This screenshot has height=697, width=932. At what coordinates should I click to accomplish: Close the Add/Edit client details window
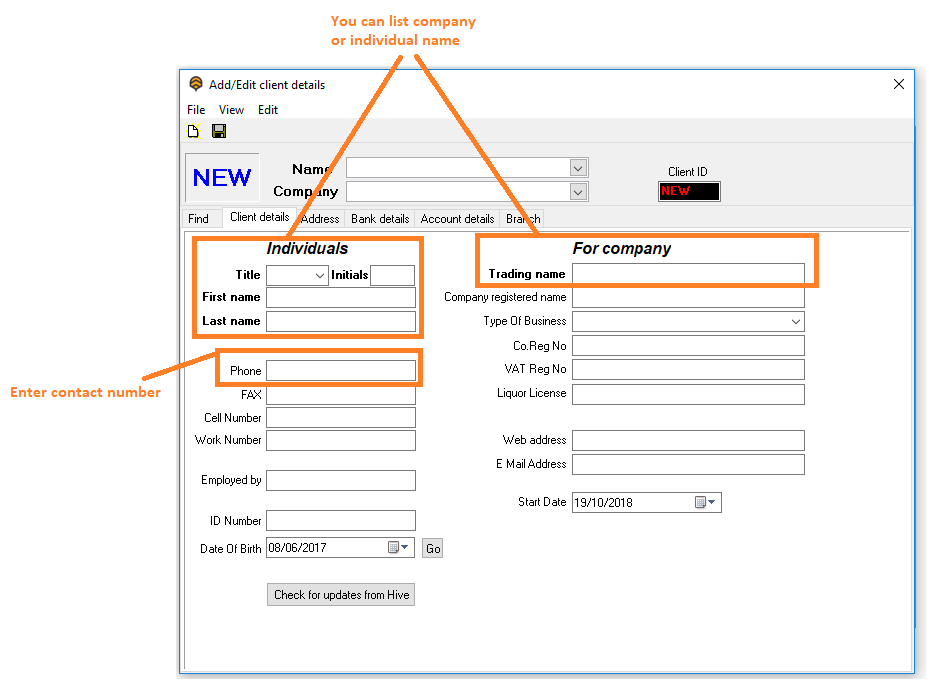pos(898,85)
